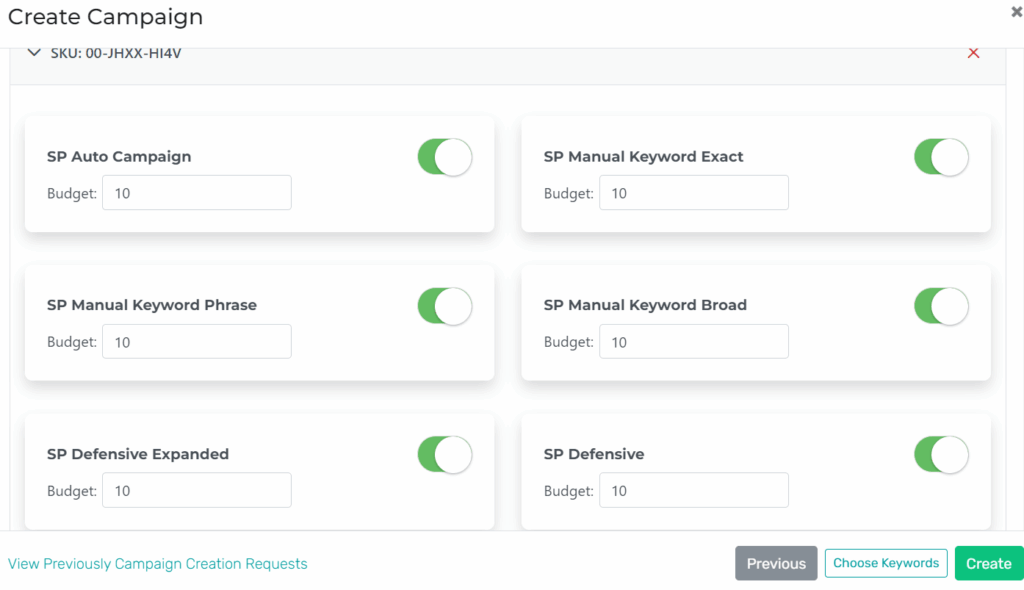Toggle the SP Defensive switch
The width and height of the screenshot is (1024, 590).
pos(941,455)
